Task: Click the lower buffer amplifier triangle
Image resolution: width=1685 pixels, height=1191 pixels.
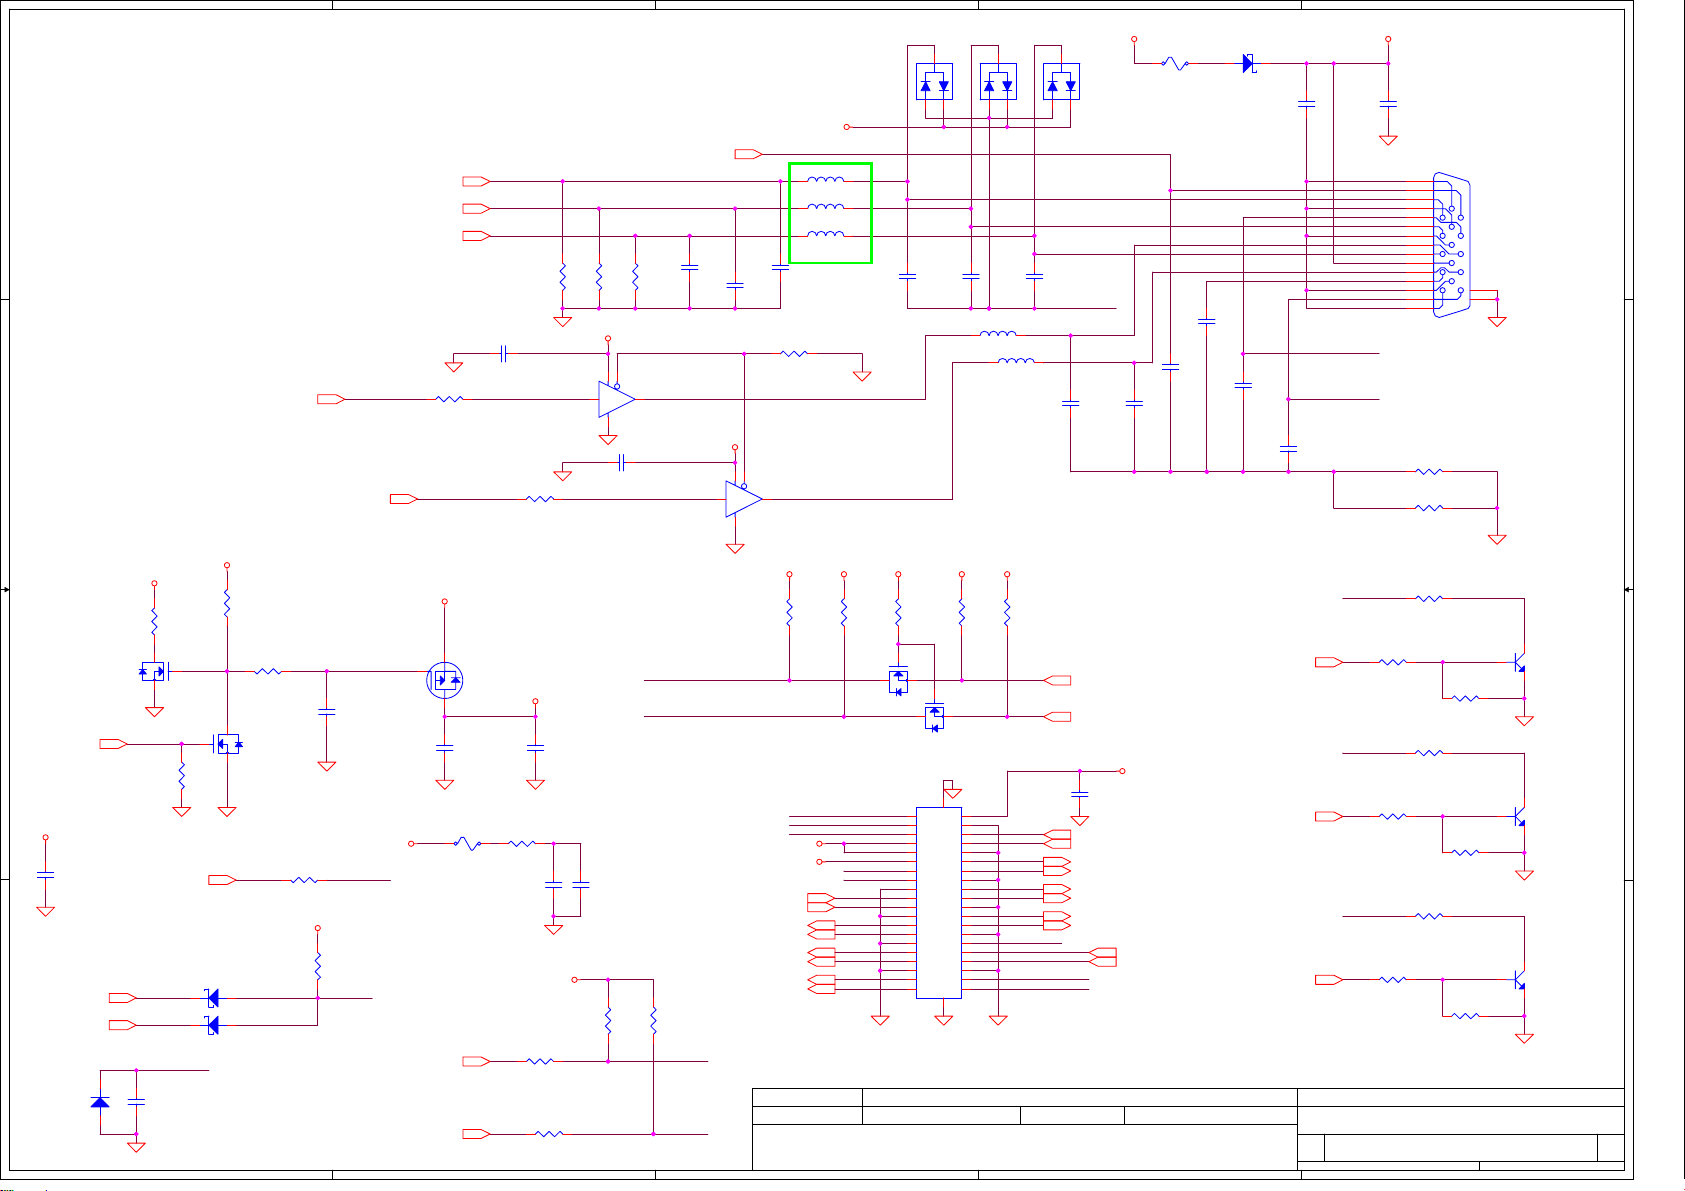Action: pyautogui.click(x=742, y=499)
